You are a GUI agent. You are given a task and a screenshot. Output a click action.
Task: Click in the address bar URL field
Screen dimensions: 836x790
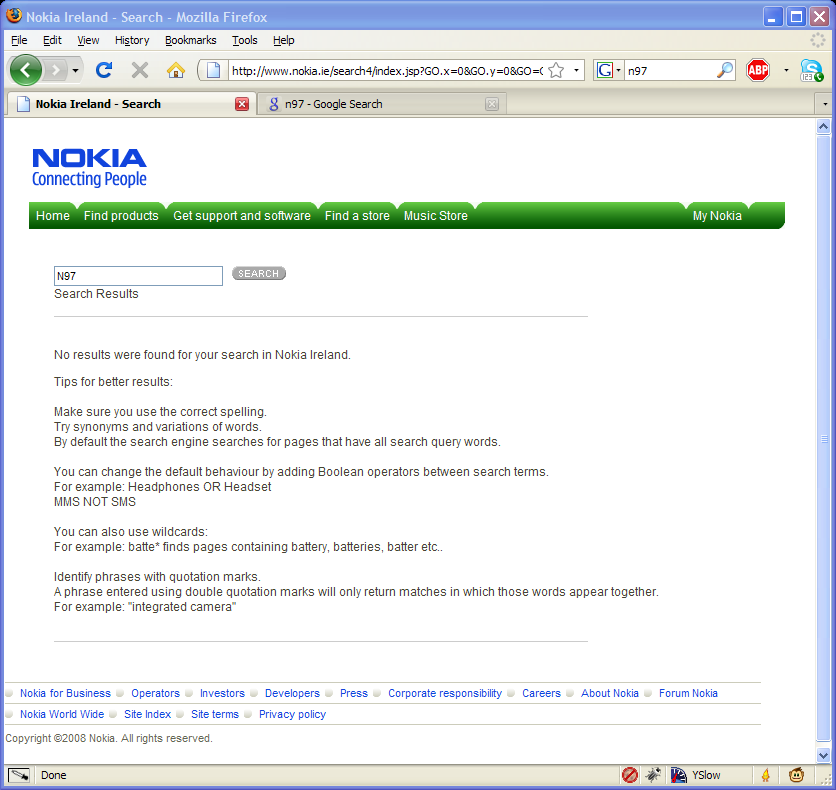[x=387, y=70]
